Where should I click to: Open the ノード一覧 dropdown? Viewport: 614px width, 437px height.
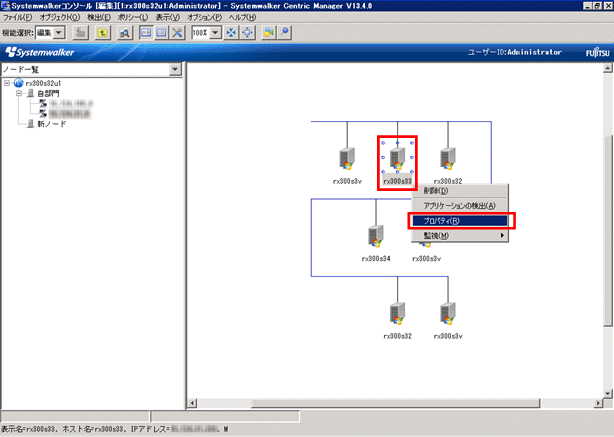click(175, 69)
